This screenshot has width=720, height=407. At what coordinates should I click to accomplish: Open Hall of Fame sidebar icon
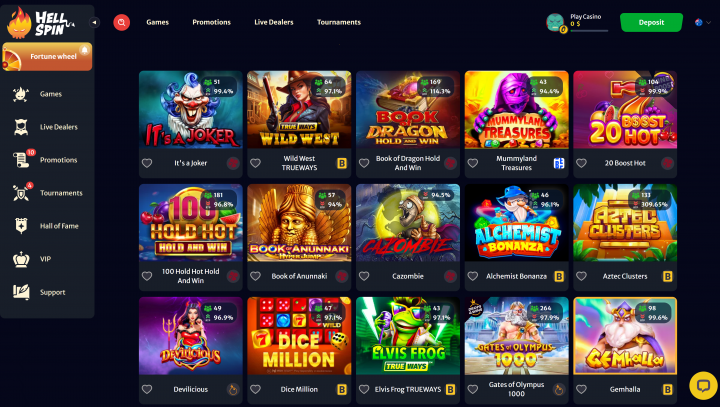tap(21, 226)
